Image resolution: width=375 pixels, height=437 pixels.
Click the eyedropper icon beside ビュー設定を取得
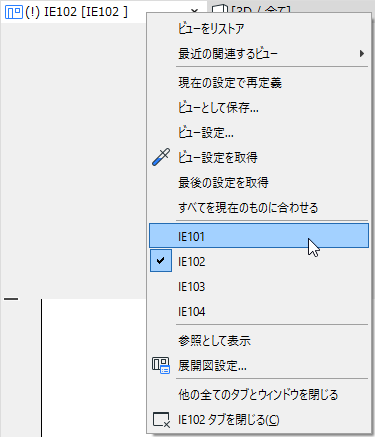[x=161, y=157]
